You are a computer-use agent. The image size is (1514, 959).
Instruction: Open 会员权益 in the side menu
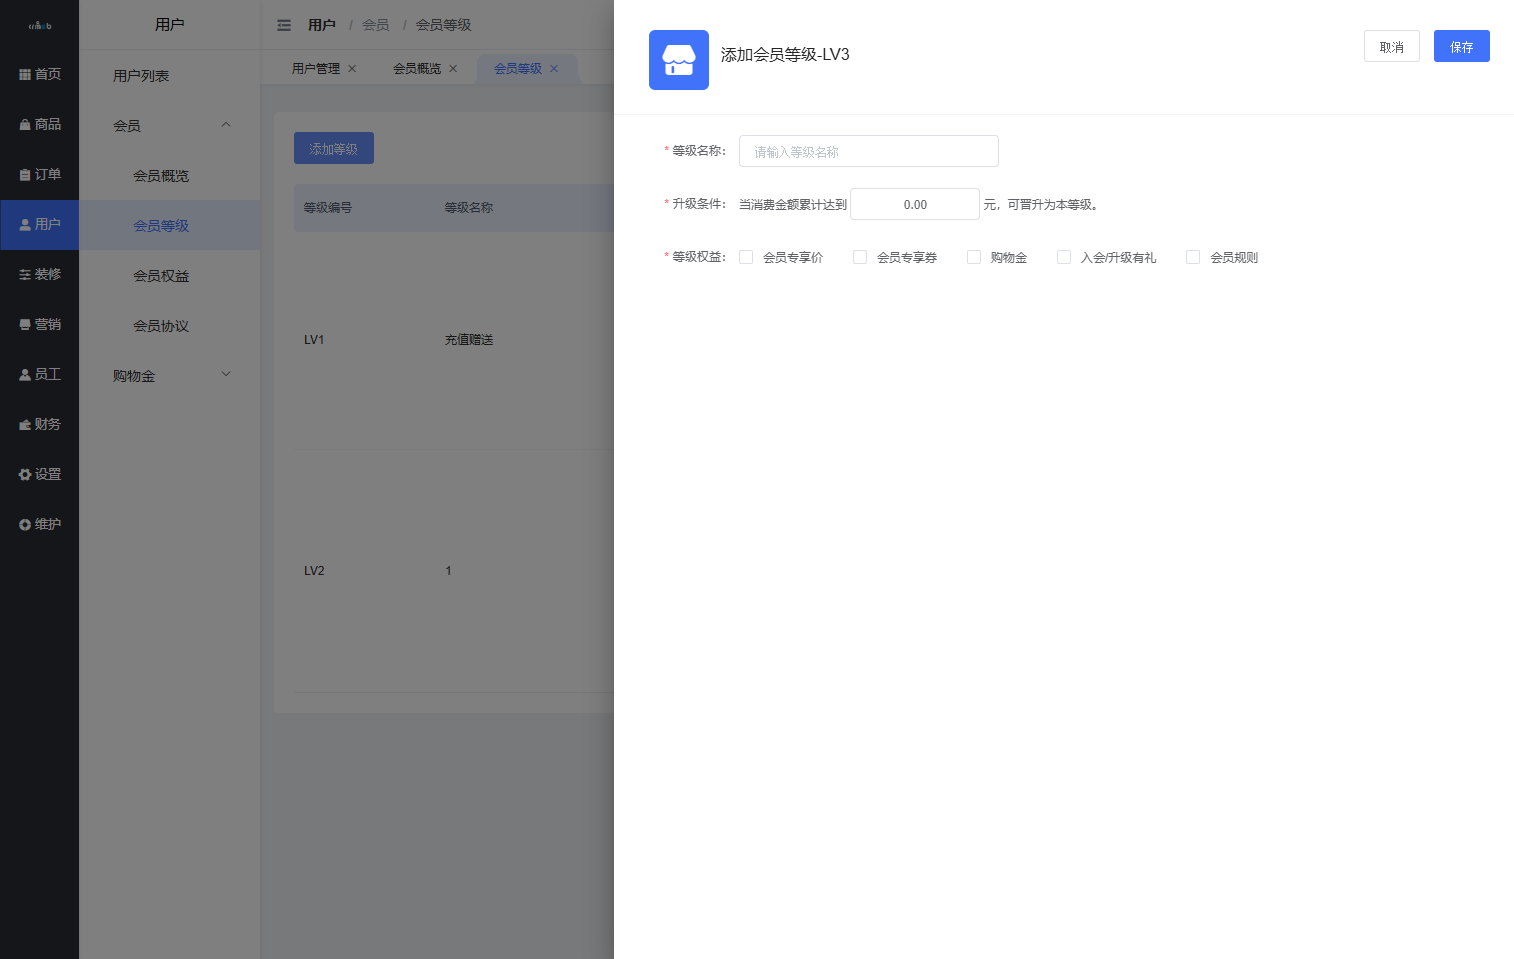point(161,276)
